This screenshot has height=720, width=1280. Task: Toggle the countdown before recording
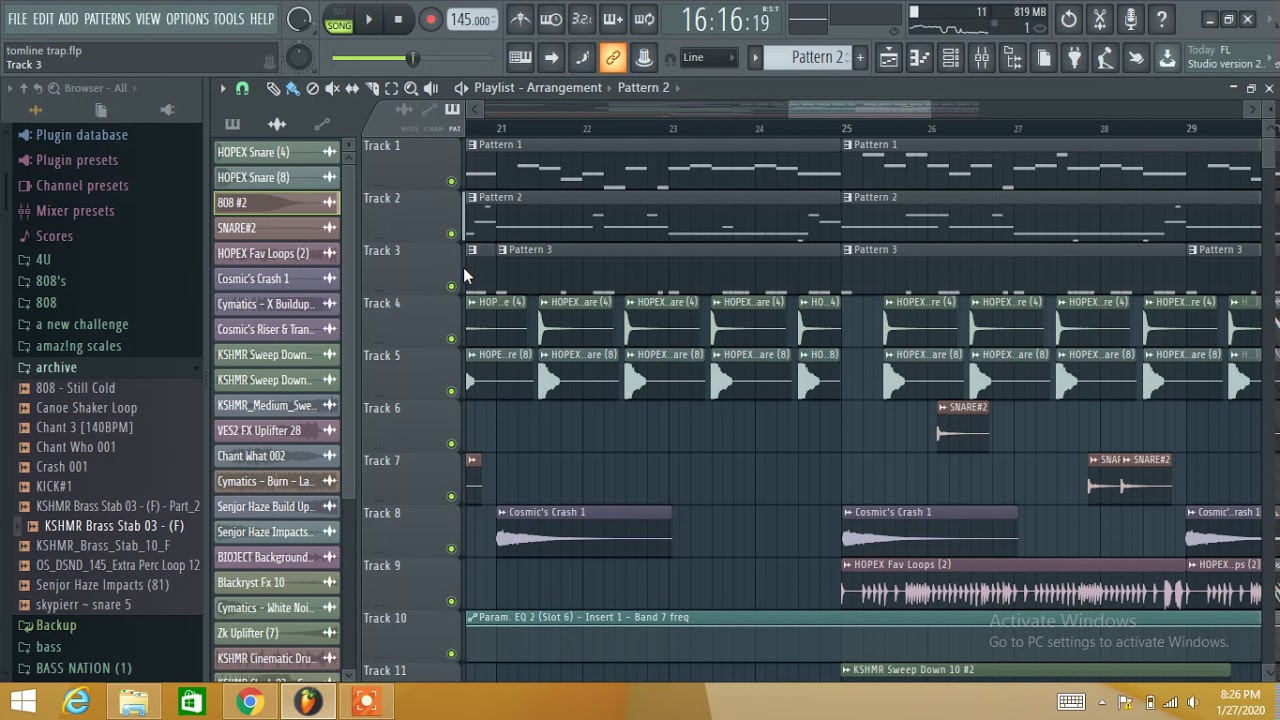pyautogui.click(x=582, y=19)
